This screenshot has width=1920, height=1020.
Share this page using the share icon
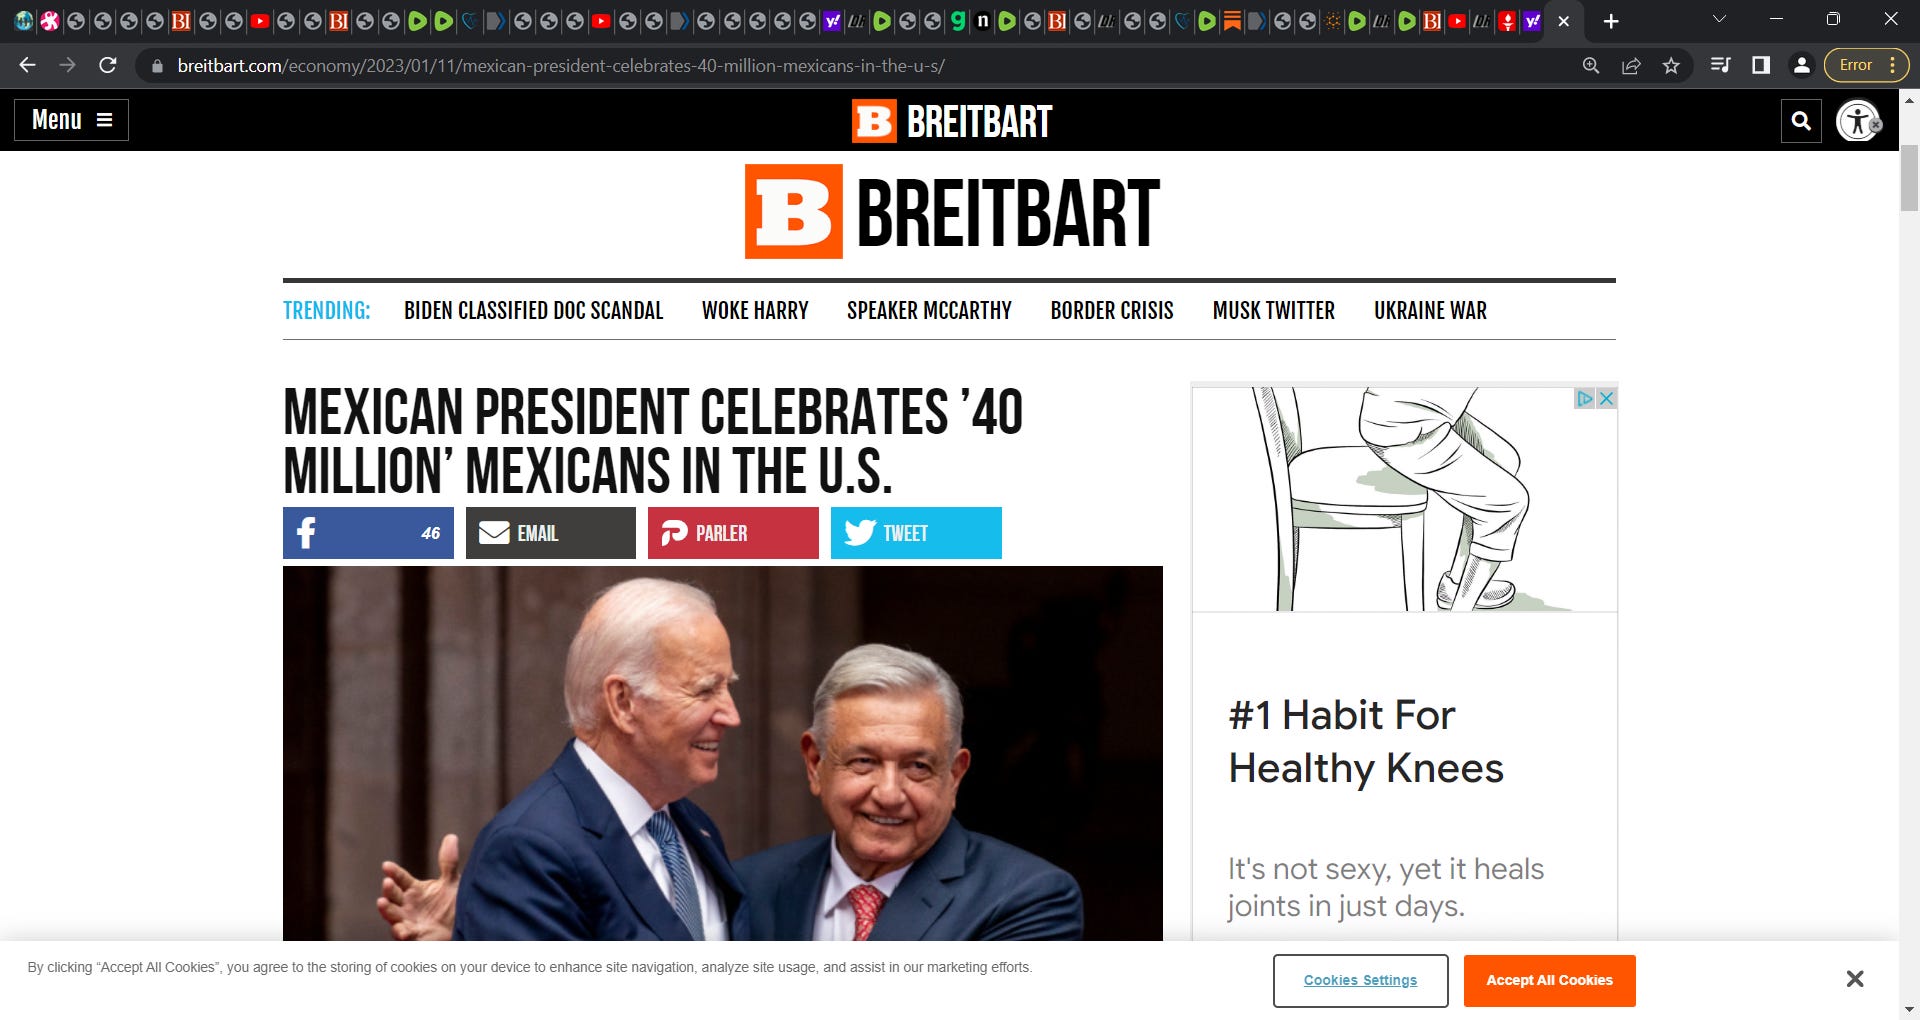click(1631, 65)
